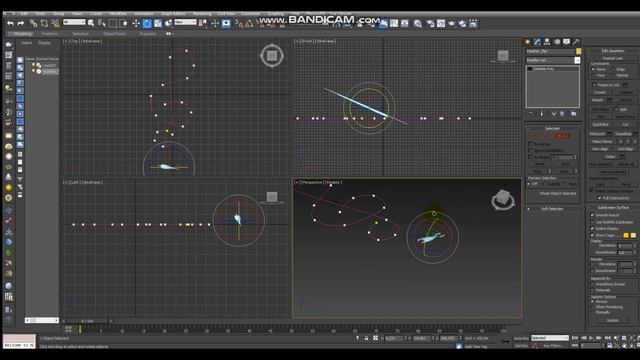Activate the Select and Move tool

136,23
